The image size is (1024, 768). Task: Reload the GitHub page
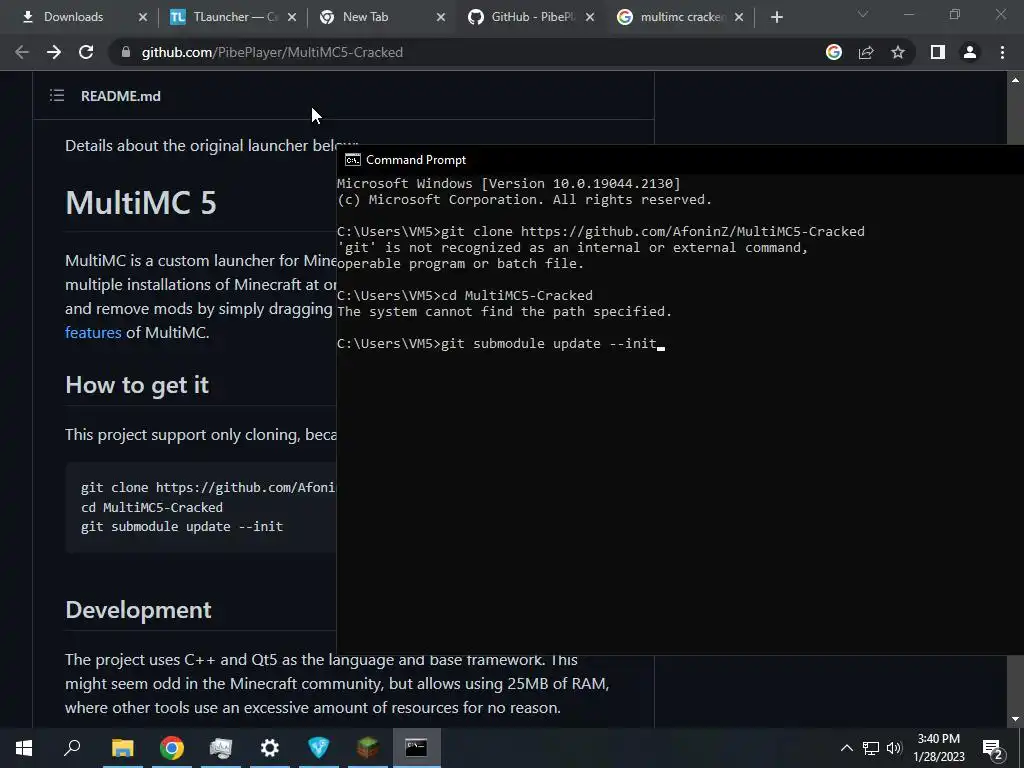(x=86, y=52)
